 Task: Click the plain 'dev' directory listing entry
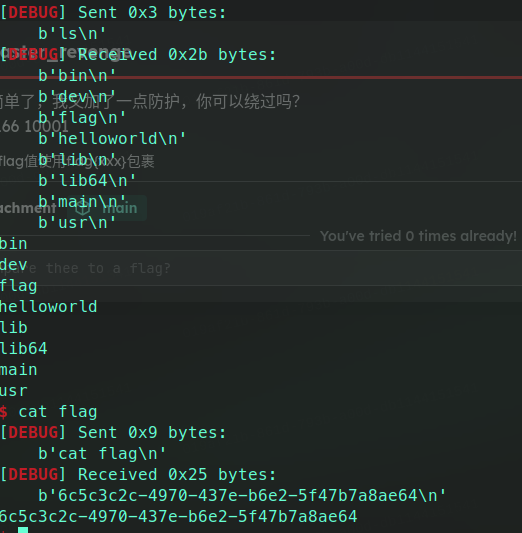pyautogui.click(x=14, y=265)
